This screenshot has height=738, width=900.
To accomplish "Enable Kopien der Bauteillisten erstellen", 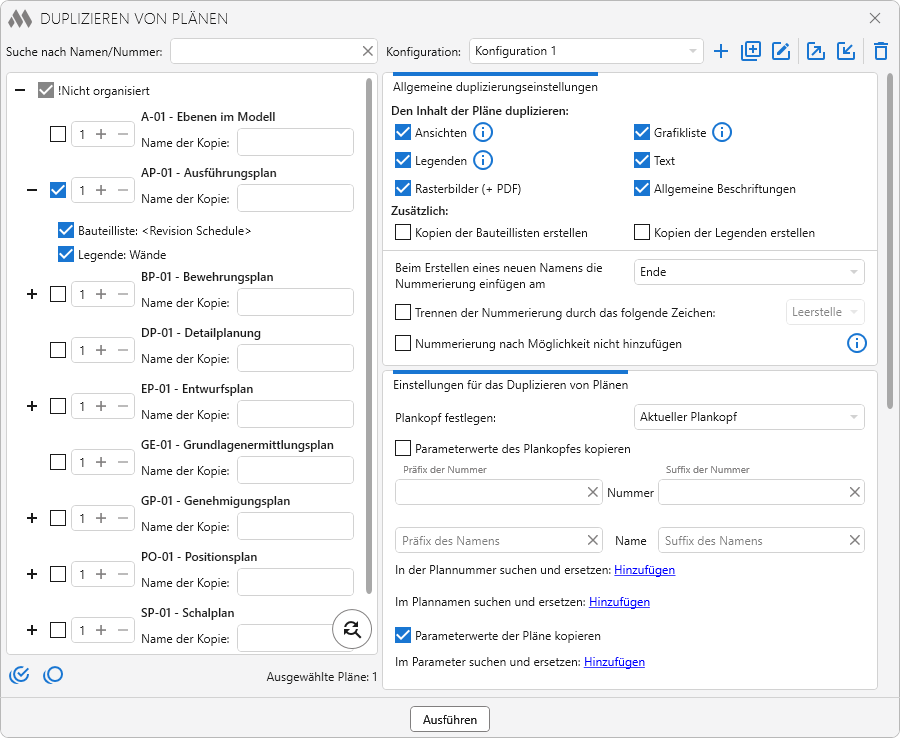I will pyautogui.click(x=403, y=232).
